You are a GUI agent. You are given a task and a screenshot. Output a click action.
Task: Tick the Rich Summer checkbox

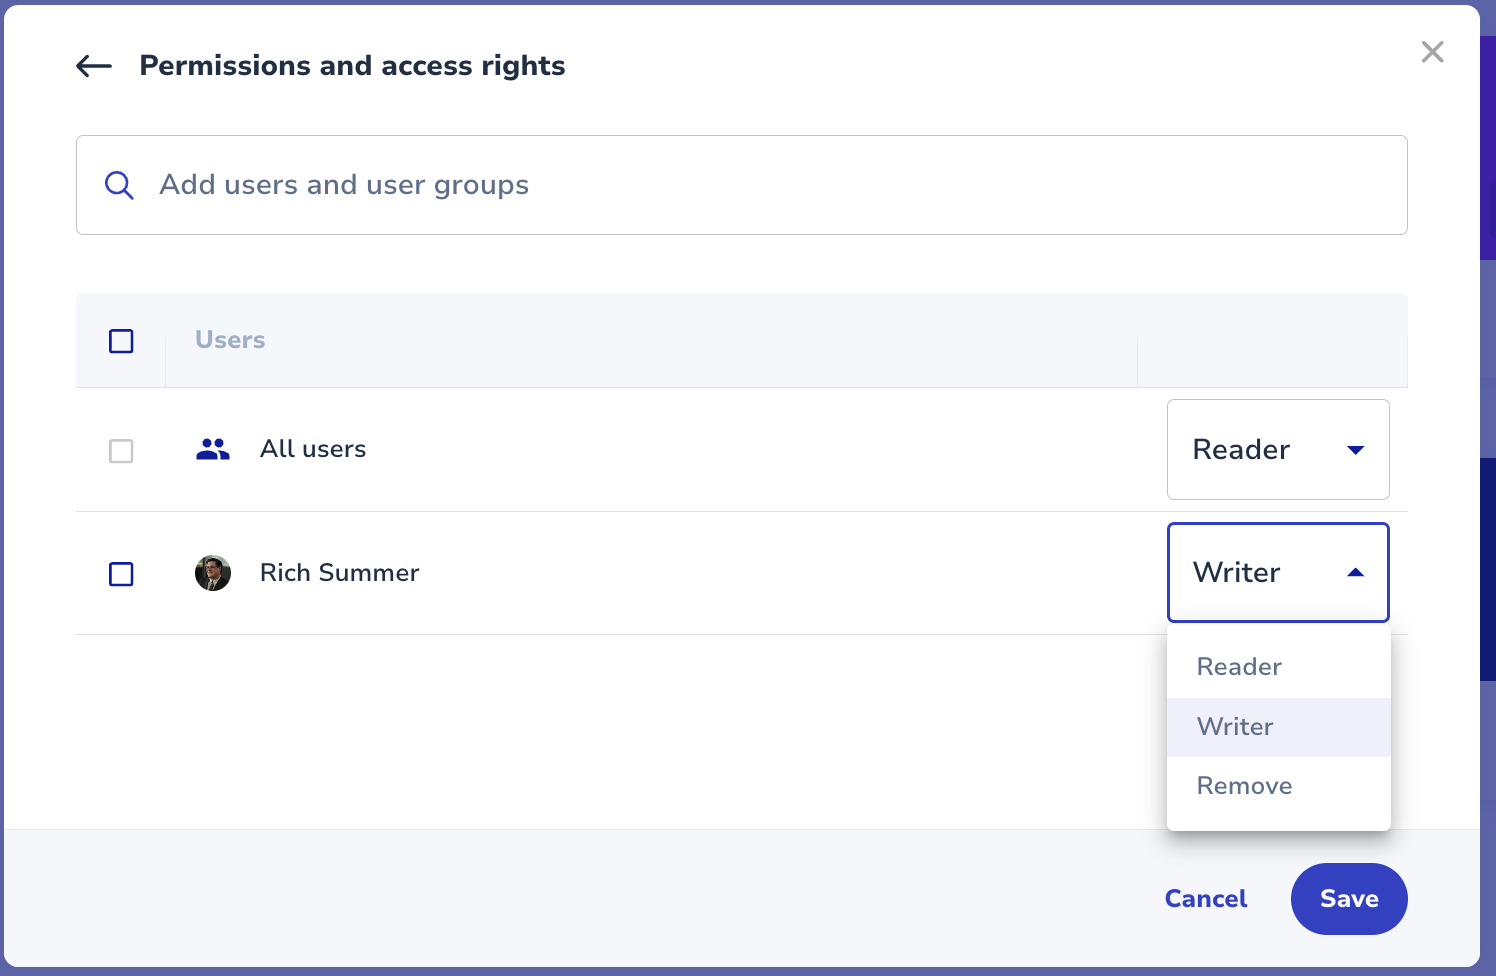click(121, 574)
